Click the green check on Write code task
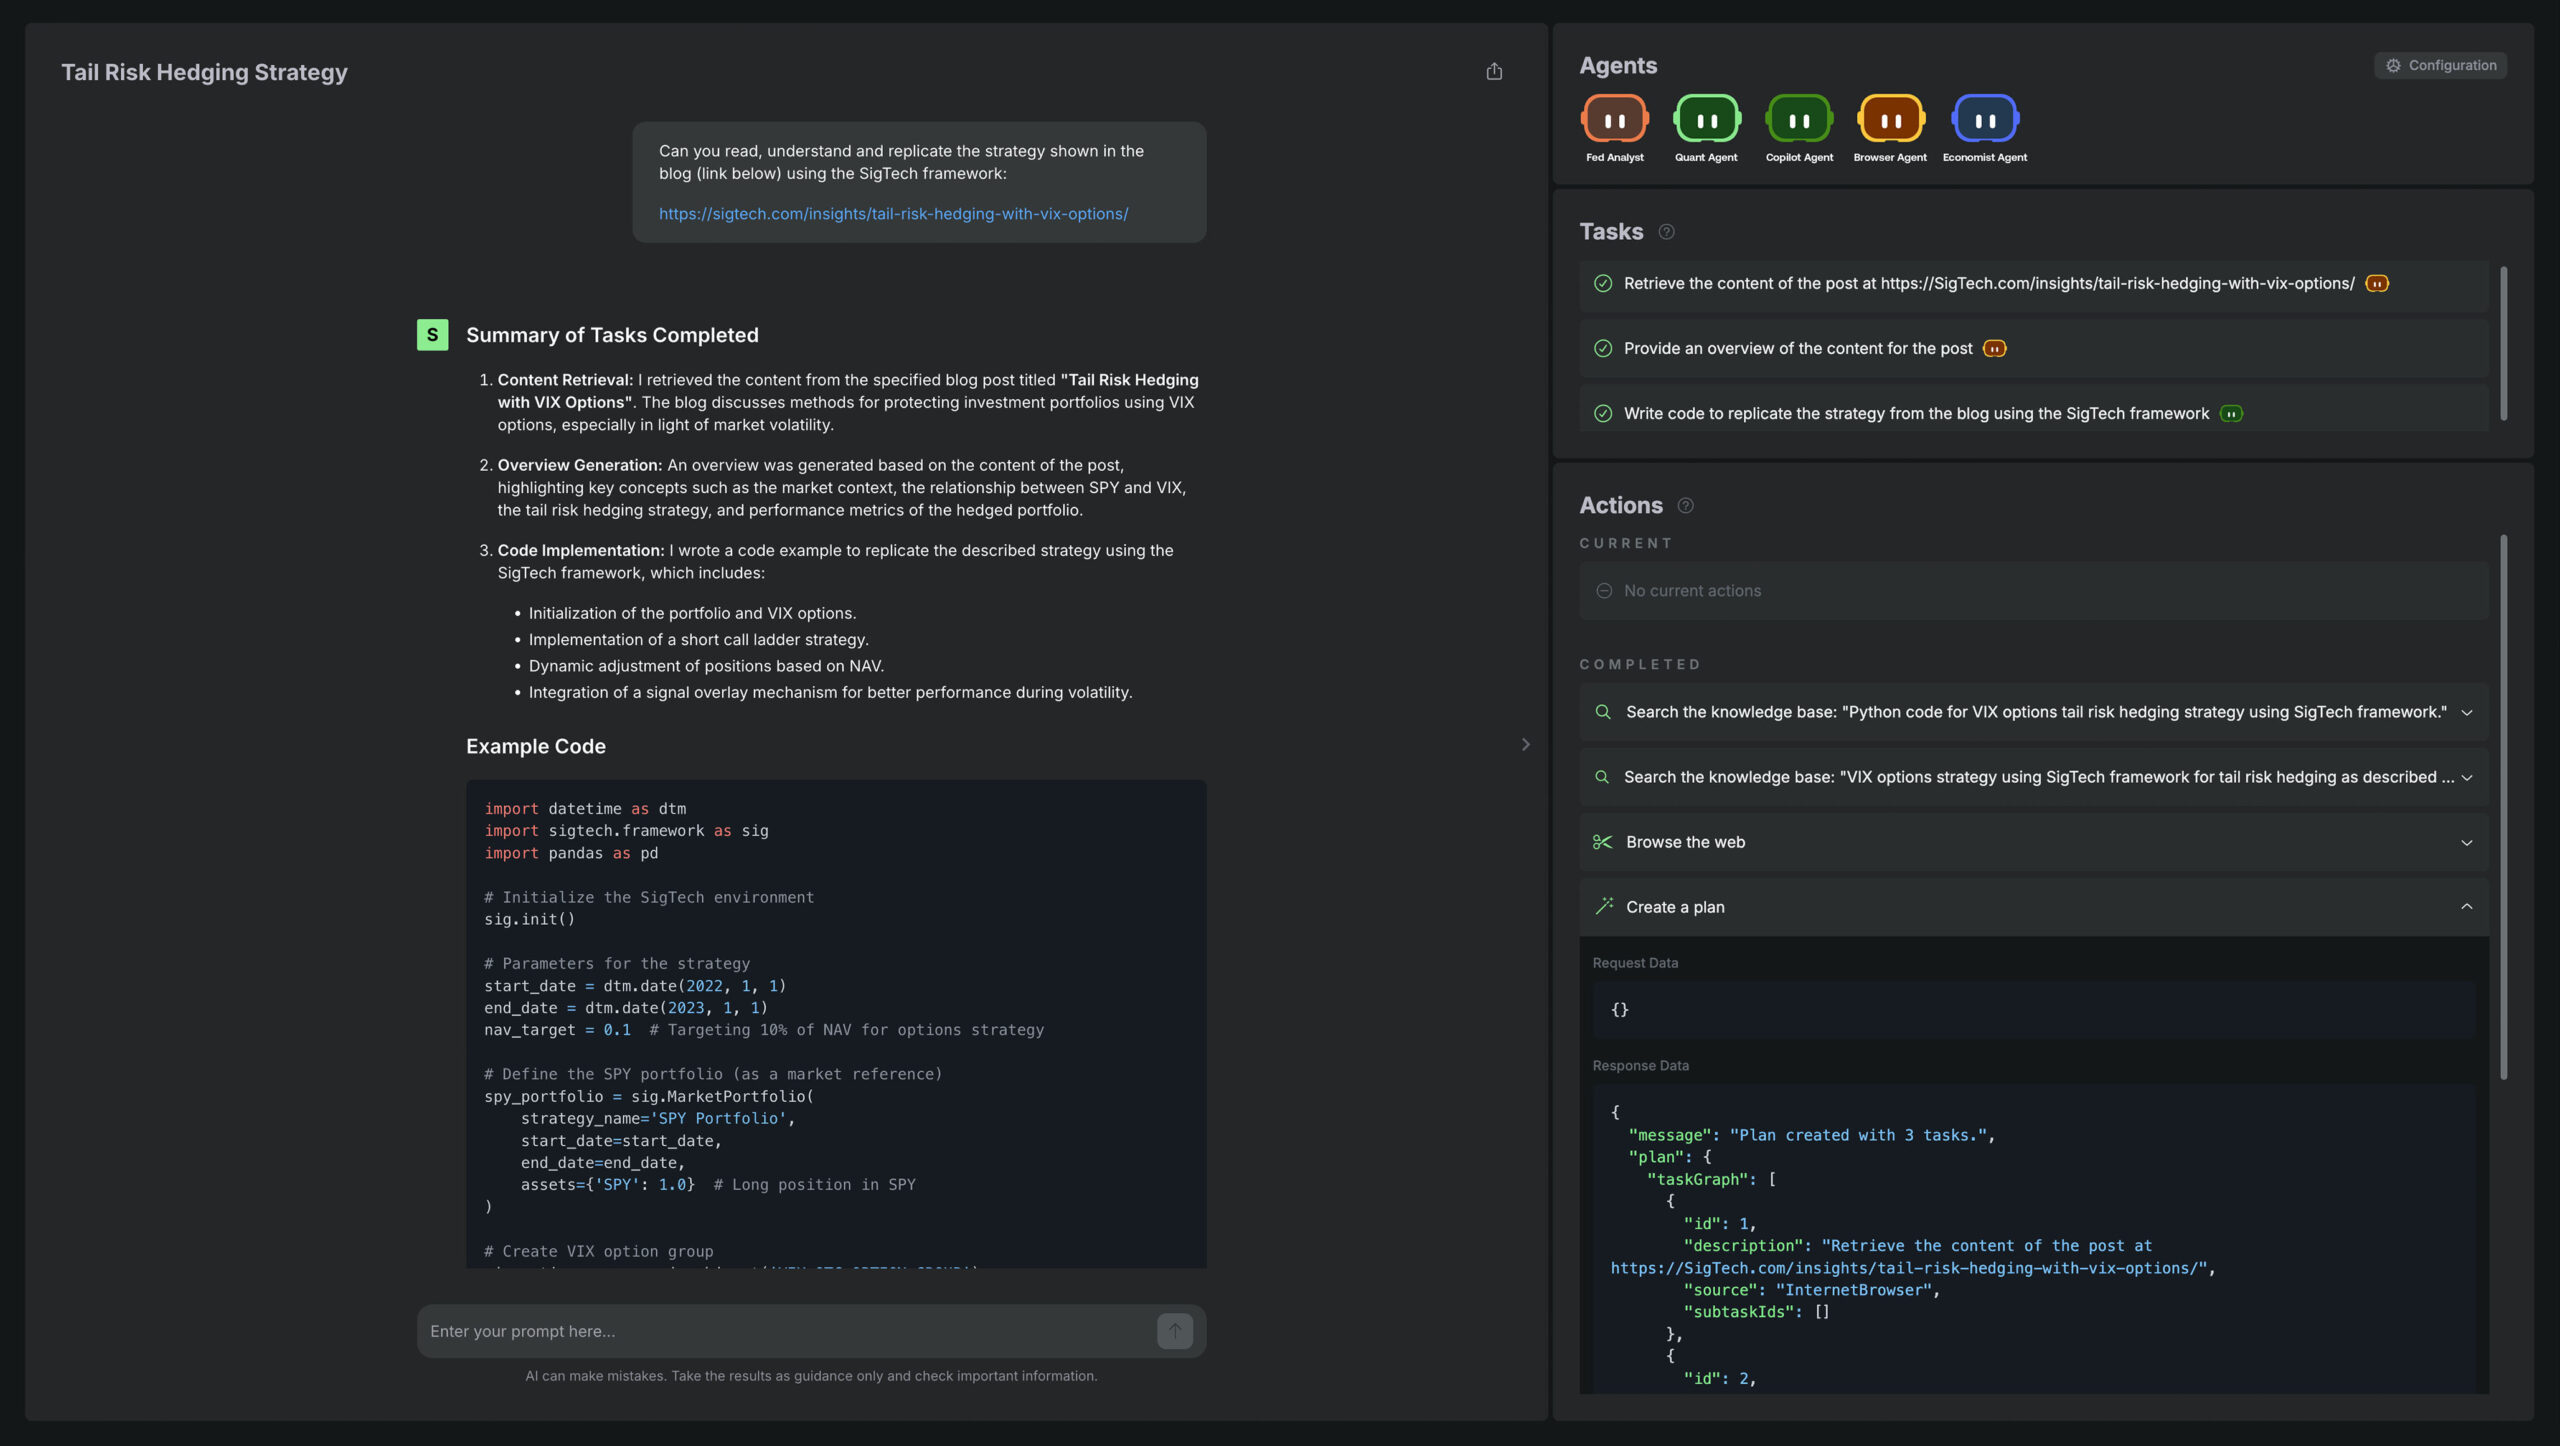Viewport: 2560px width, 1446px height. click(x=1603, y=414)
